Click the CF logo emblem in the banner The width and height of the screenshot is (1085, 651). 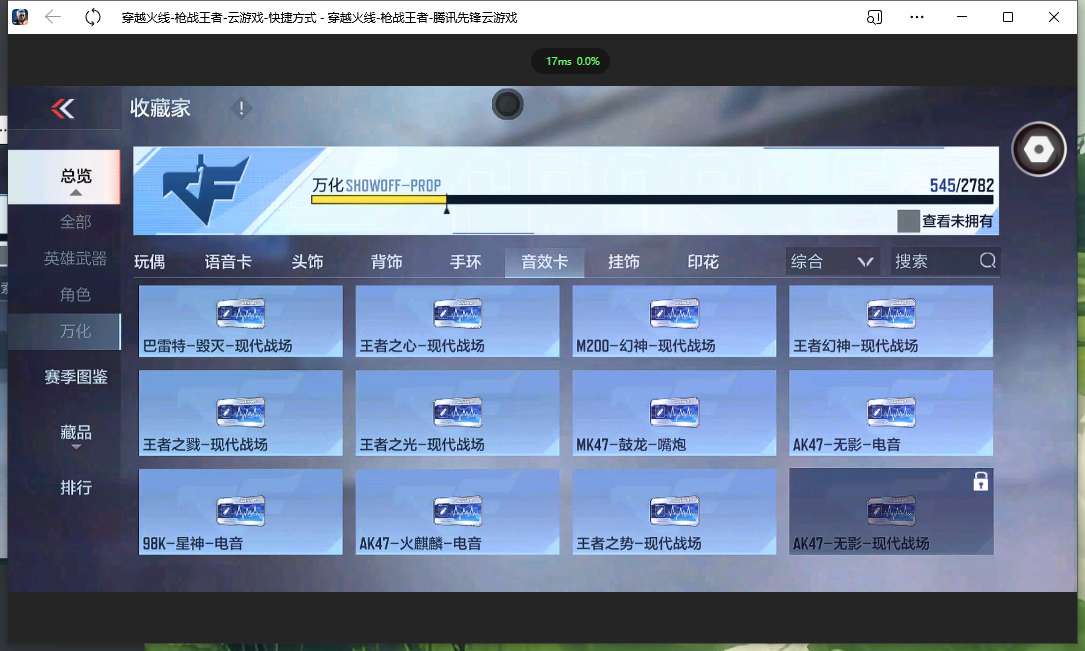206,190
